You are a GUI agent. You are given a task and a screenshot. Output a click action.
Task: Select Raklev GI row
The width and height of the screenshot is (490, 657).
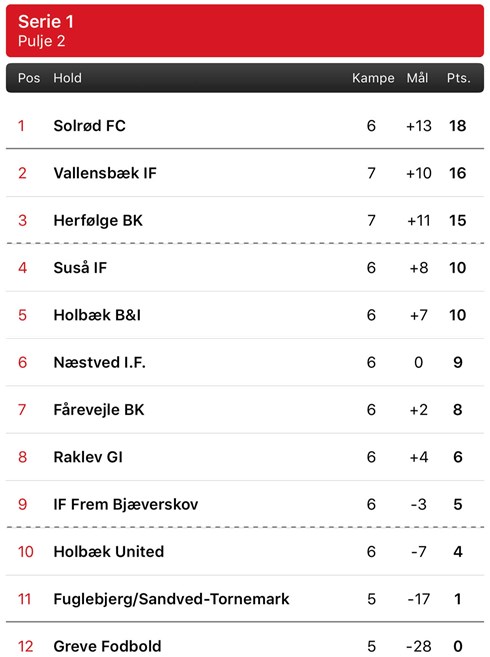[245, 457]
